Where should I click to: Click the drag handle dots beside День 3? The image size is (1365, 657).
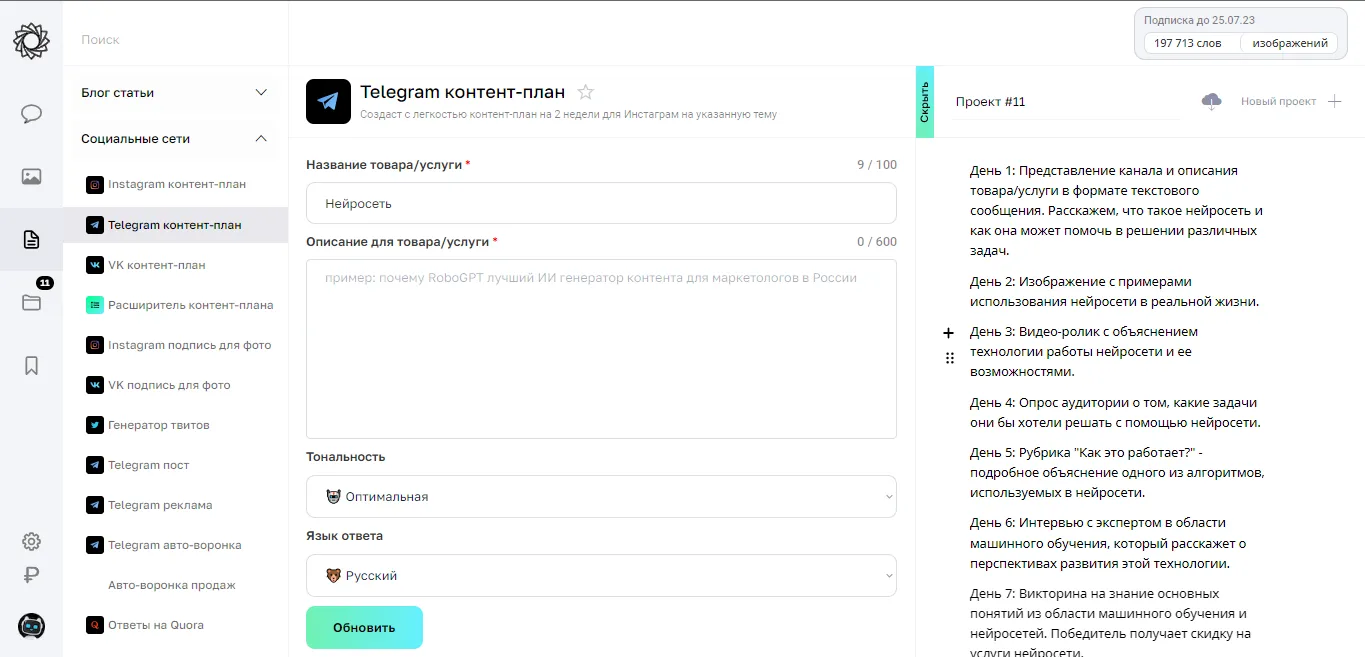pyautogui.click(x=949, y=358)
